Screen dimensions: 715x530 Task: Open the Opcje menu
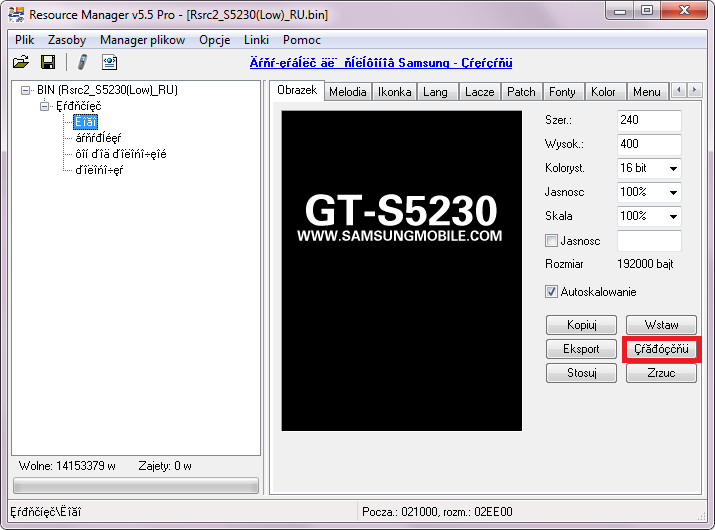pyautogui.click(x=214, y=40)
